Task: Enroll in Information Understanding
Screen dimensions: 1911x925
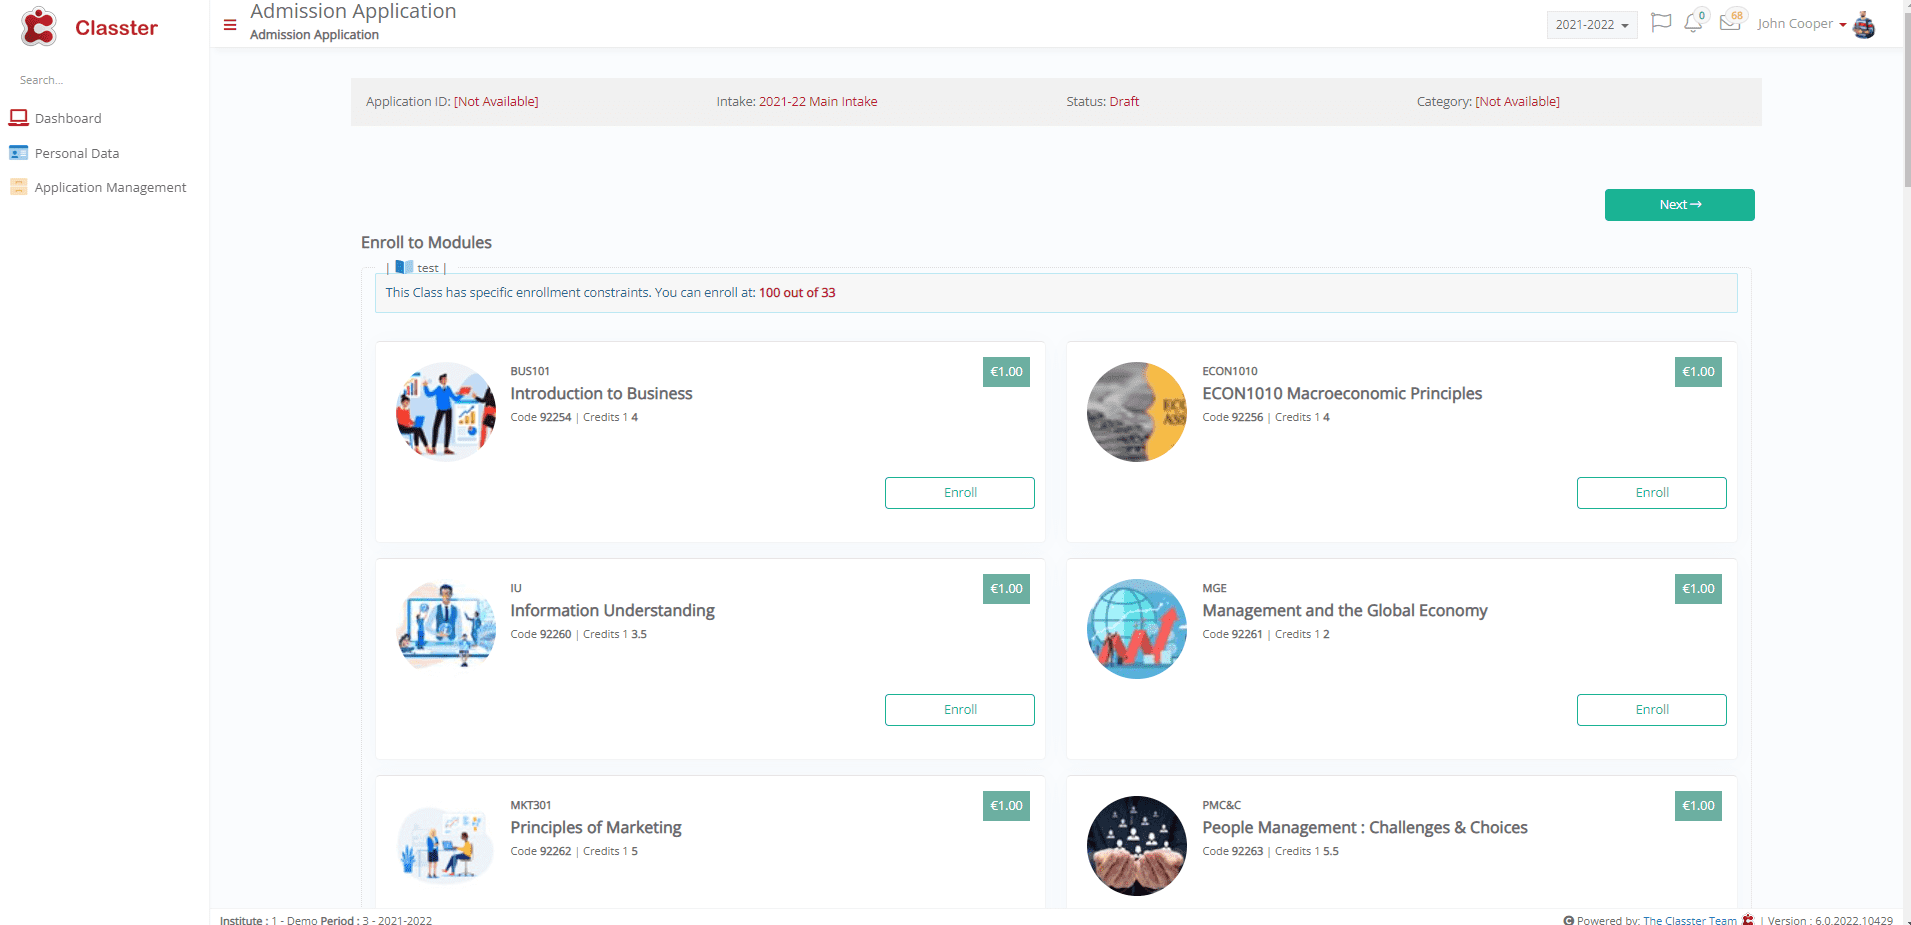Action: pyautogui.click(x=960, y=710)
